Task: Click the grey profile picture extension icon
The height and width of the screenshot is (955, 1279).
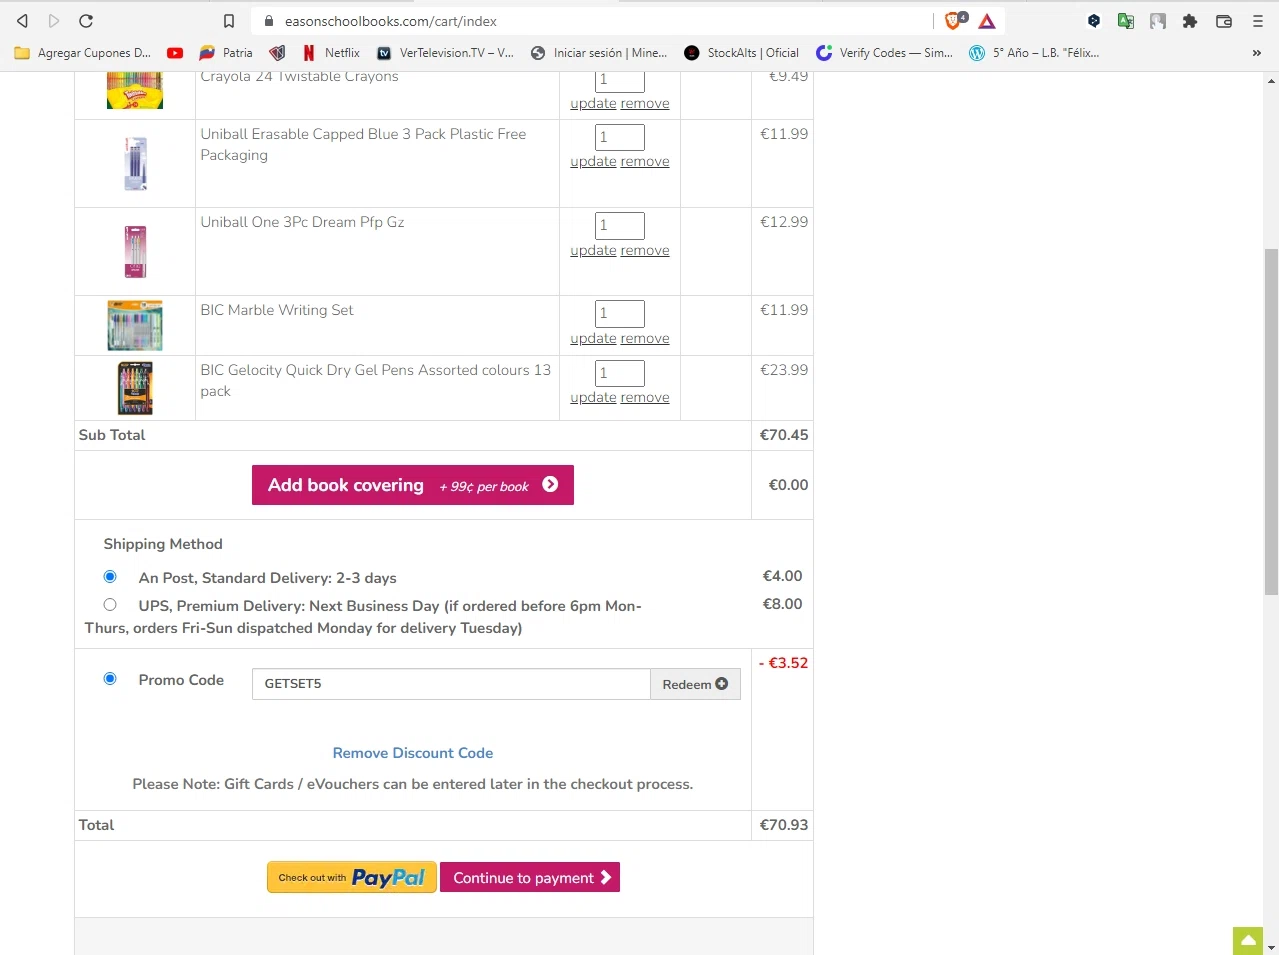Action: click(1158, 21)
